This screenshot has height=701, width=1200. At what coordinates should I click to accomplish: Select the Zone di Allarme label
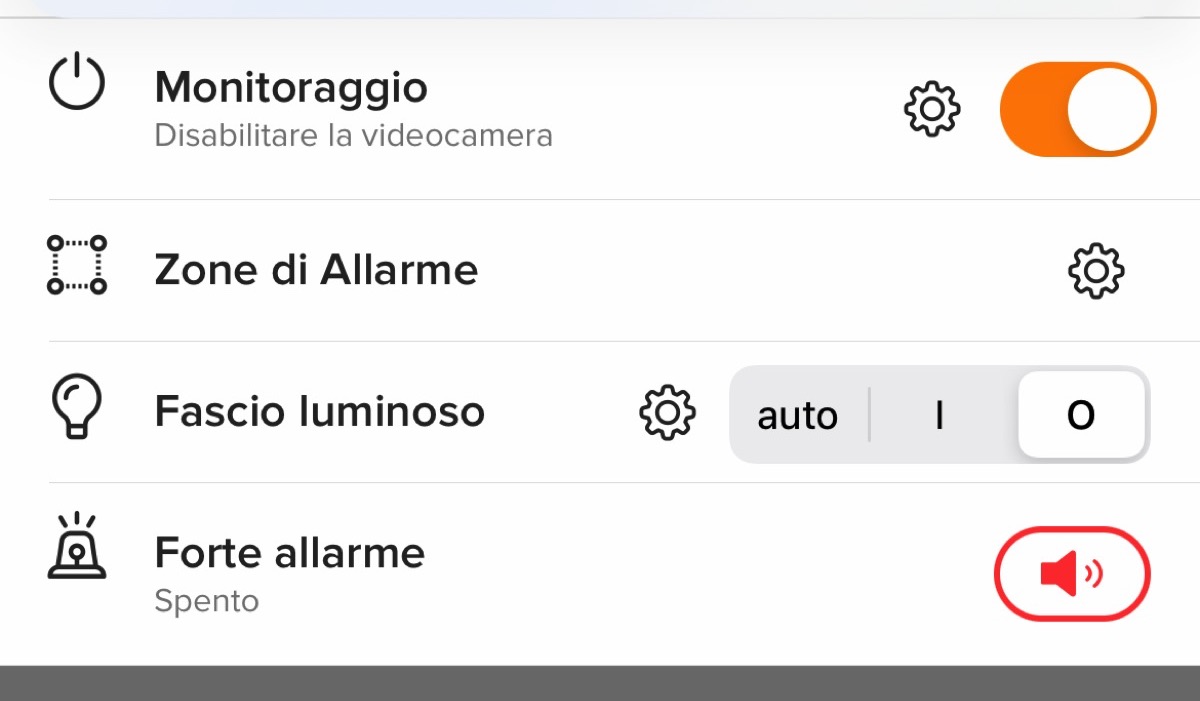coord(316,270)
